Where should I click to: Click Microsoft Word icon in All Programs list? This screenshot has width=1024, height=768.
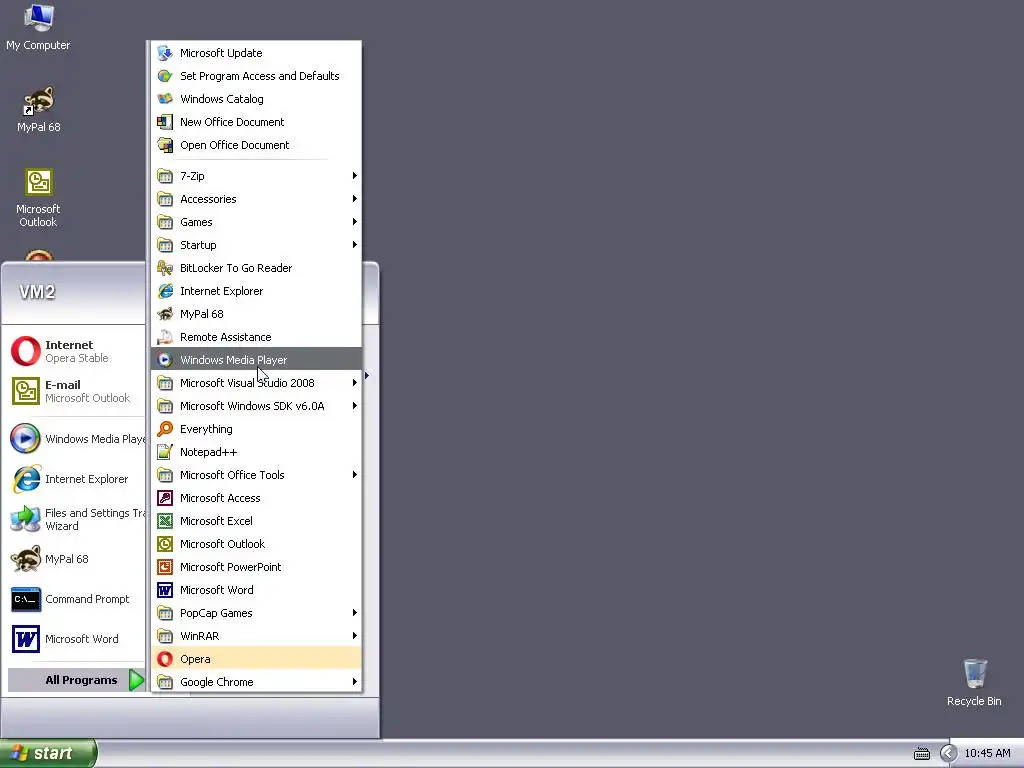(165, 590)
